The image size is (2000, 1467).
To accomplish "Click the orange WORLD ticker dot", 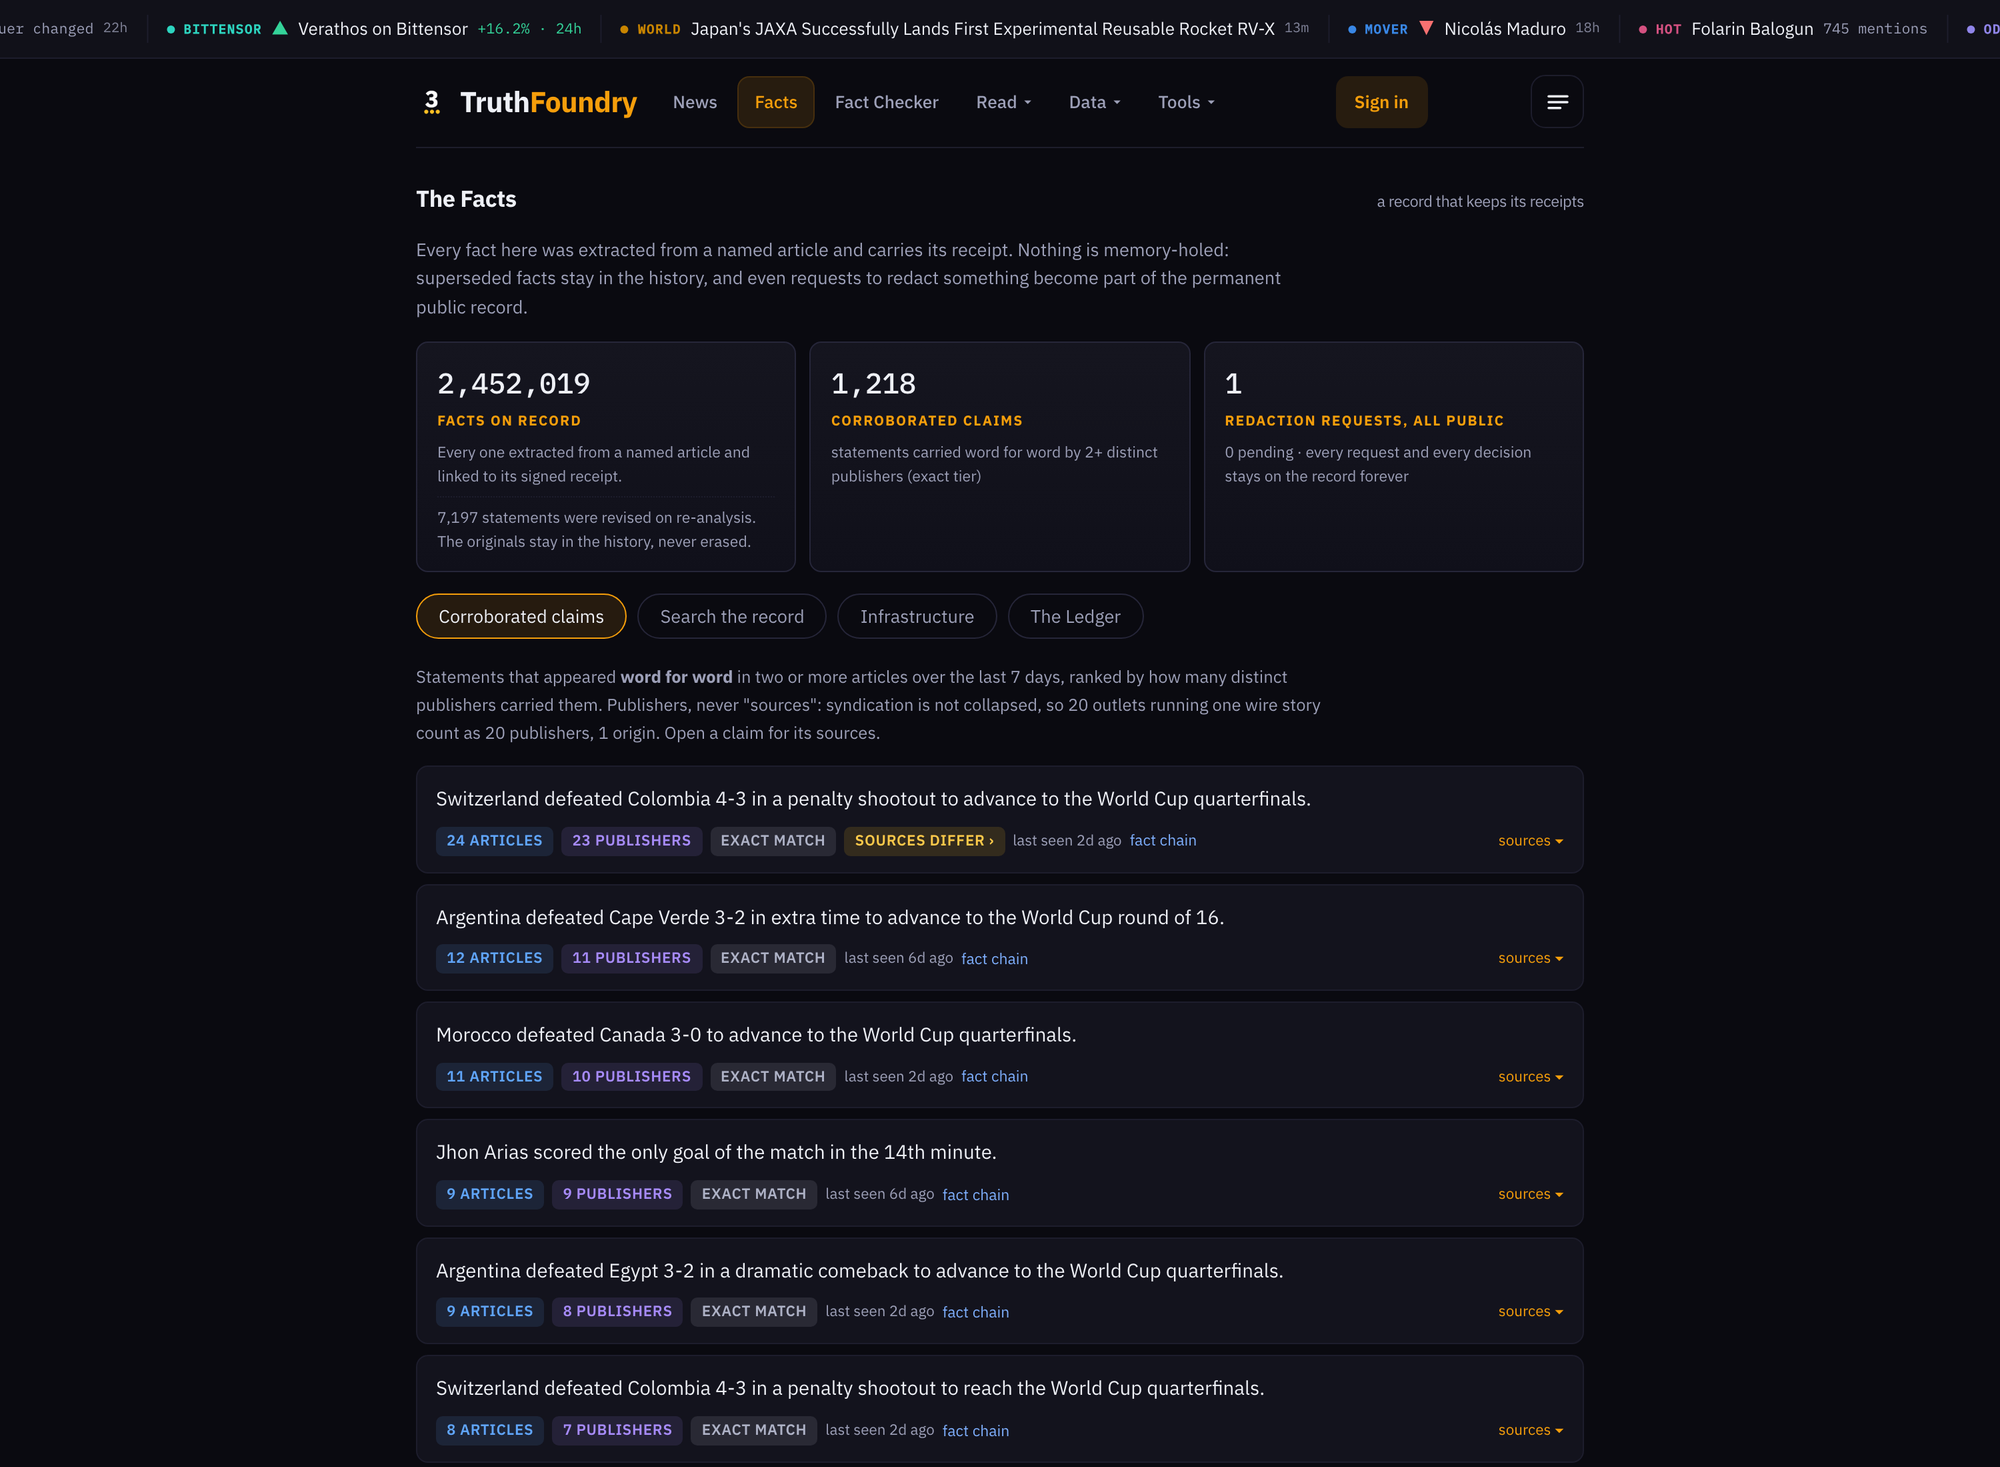I will pyautogui.click(x=625, y=29).
